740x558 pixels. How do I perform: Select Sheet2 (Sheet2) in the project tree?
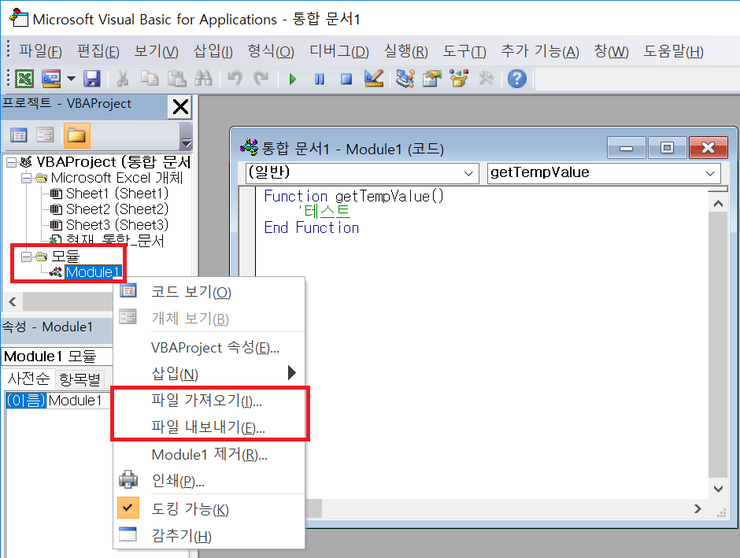click(x=117, y=209)
